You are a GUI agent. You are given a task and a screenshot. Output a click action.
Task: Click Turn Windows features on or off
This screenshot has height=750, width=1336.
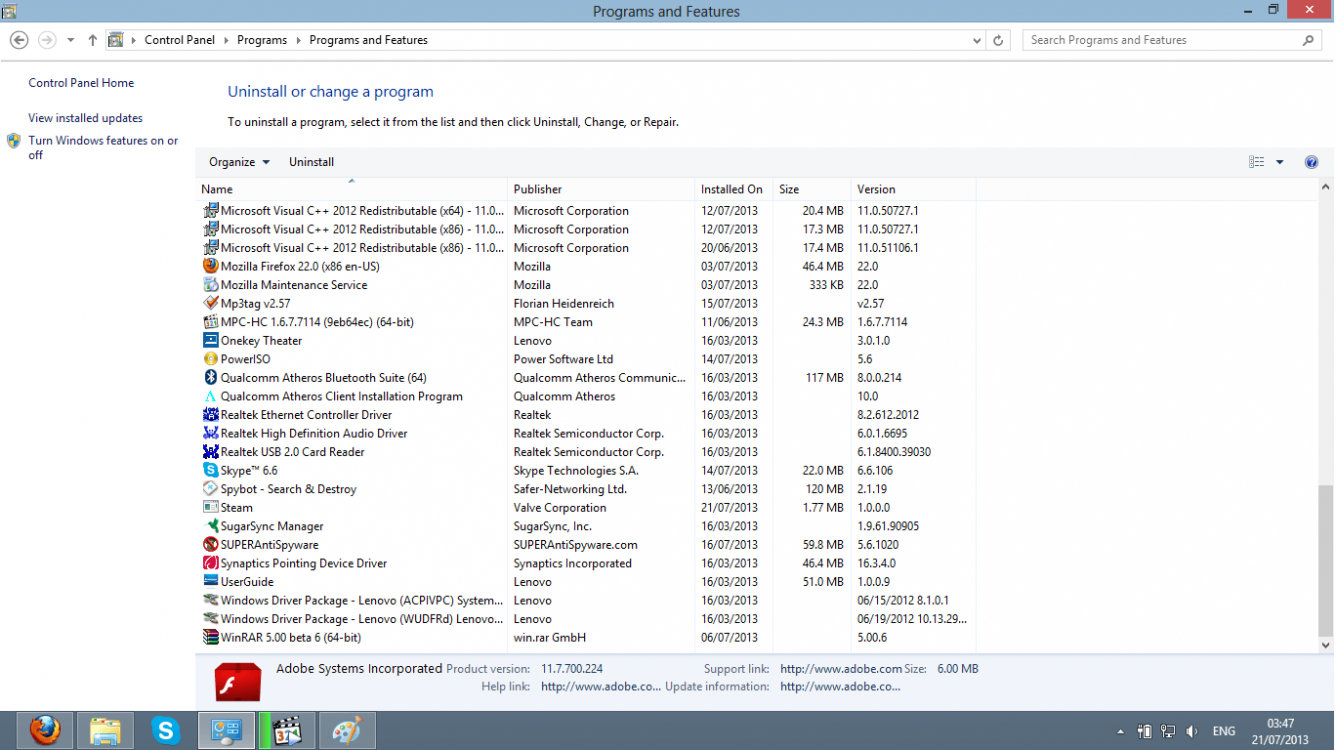(103, 148)
